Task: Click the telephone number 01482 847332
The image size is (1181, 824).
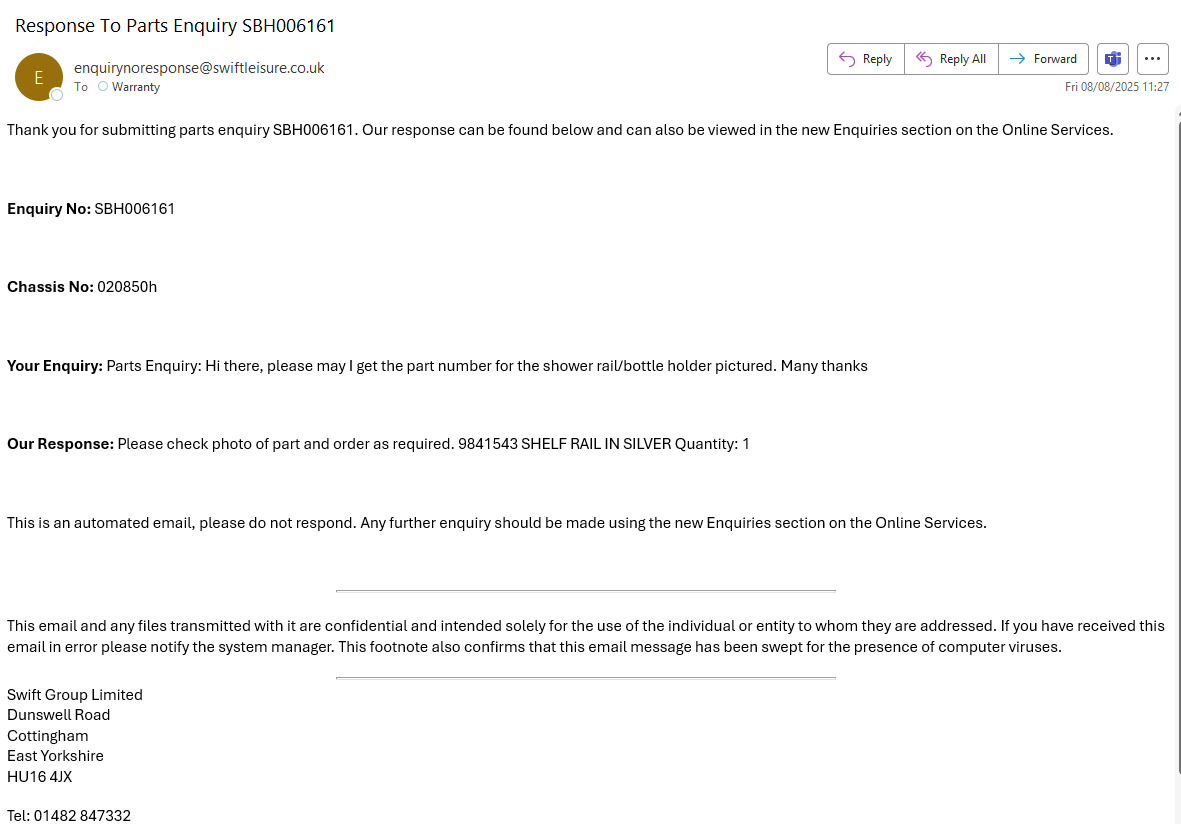Action: point(82,816)
